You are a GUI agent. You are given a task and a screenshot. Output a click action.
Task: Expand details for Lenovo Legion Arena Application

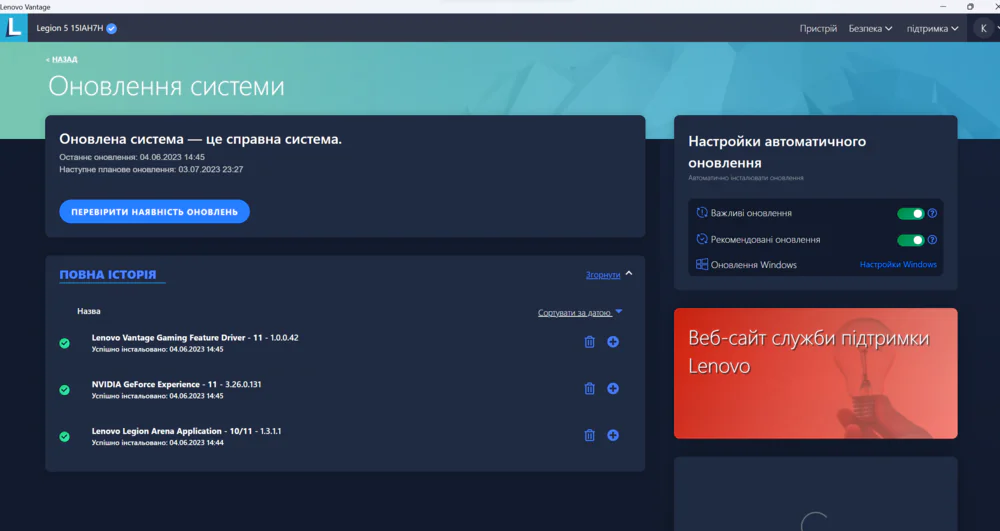click(613, 435)
